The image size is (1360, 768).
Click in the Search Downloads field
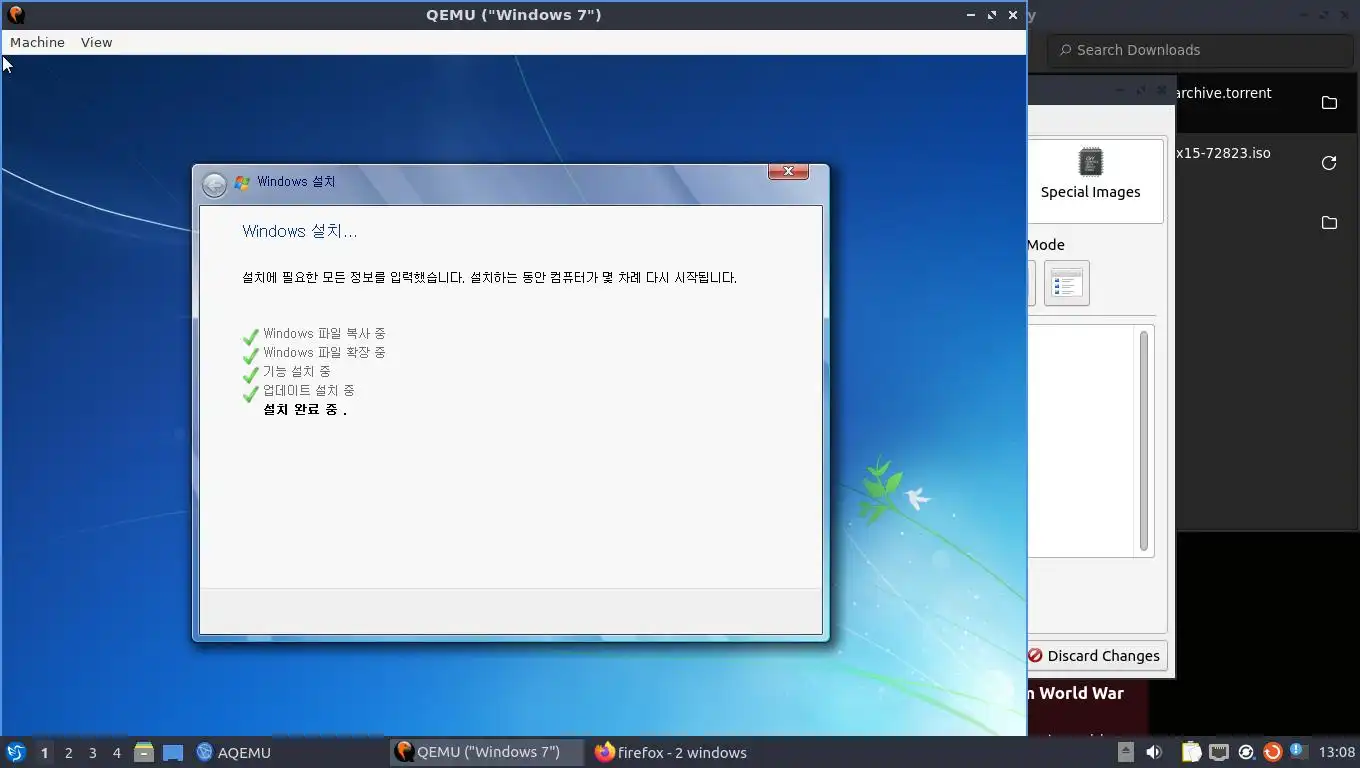pos(1200,50)
